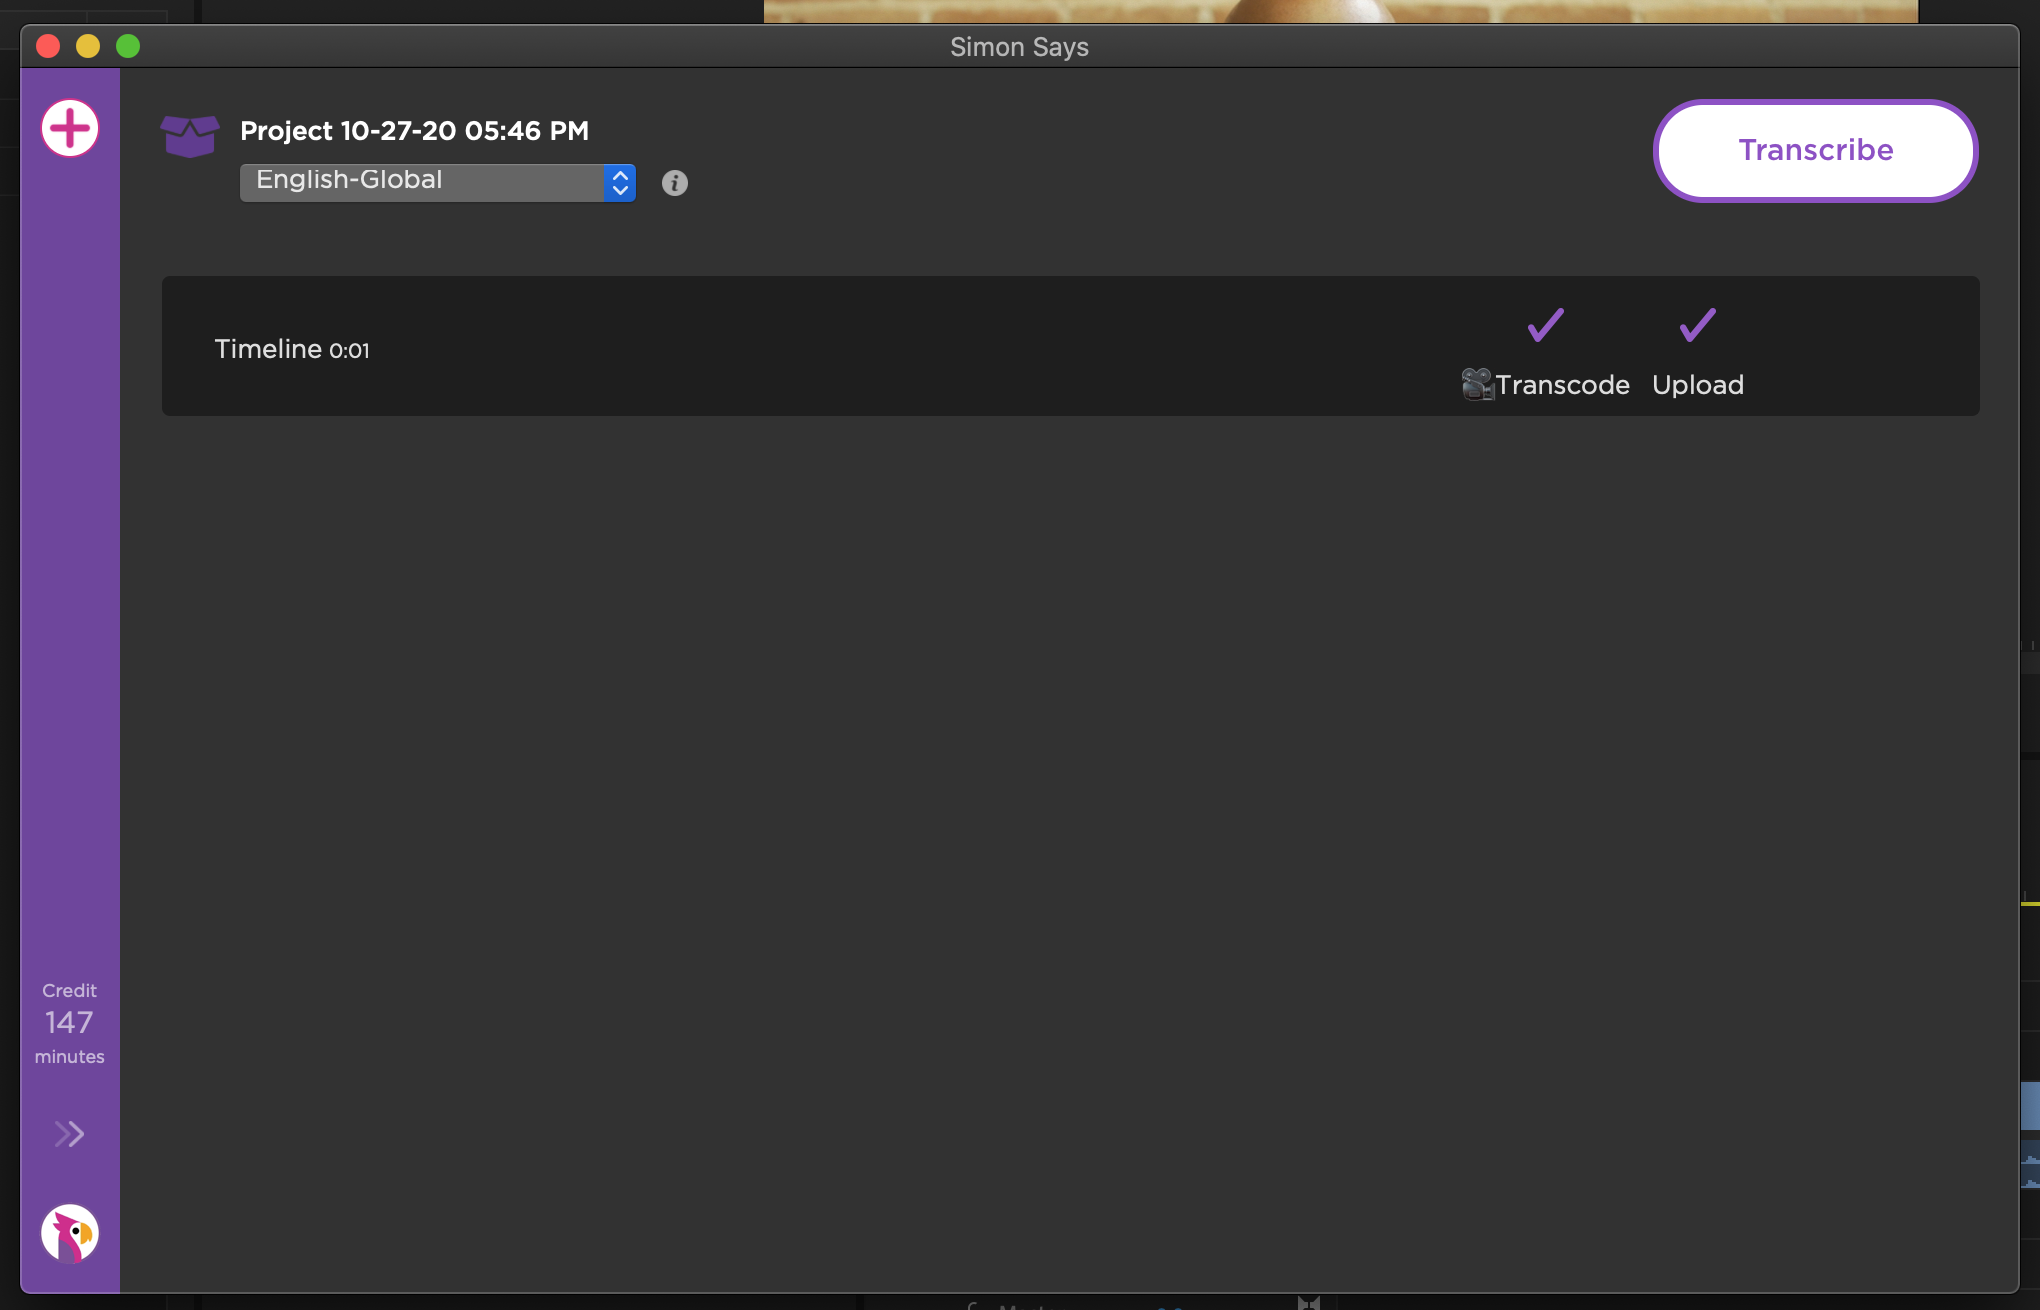2040x1310 pixels.
Task: Click the Credit 147 minutes indicator
Action: [x=69, y=1022]
